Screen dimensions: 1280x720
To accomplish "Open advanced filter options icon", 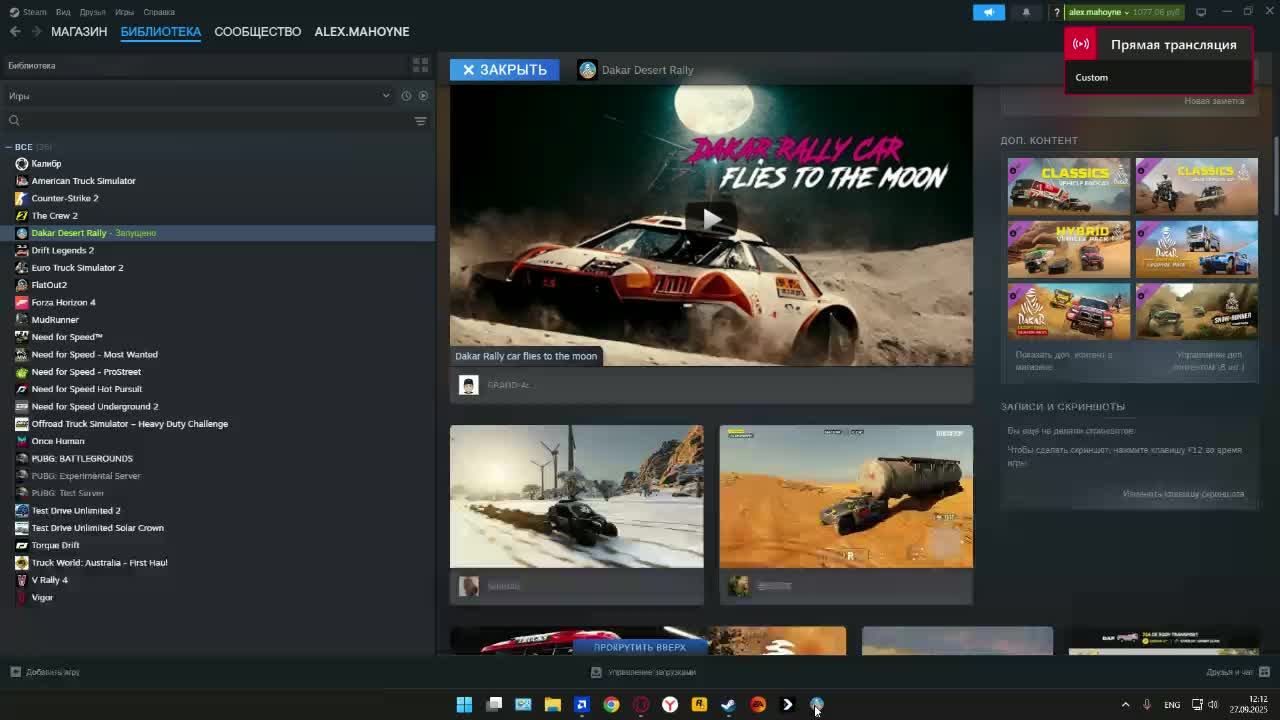I will (x=420, y=121).
